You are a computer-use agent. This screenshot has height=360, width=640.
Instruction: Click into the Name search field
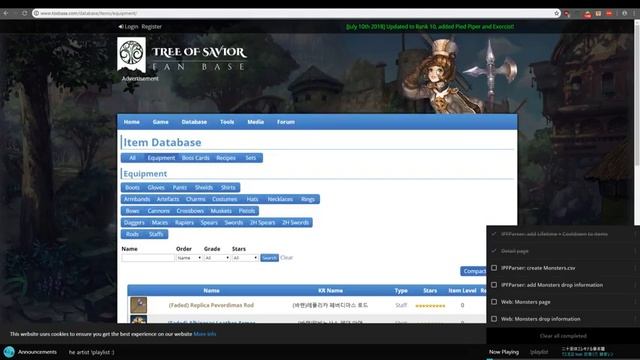[148, 258]
